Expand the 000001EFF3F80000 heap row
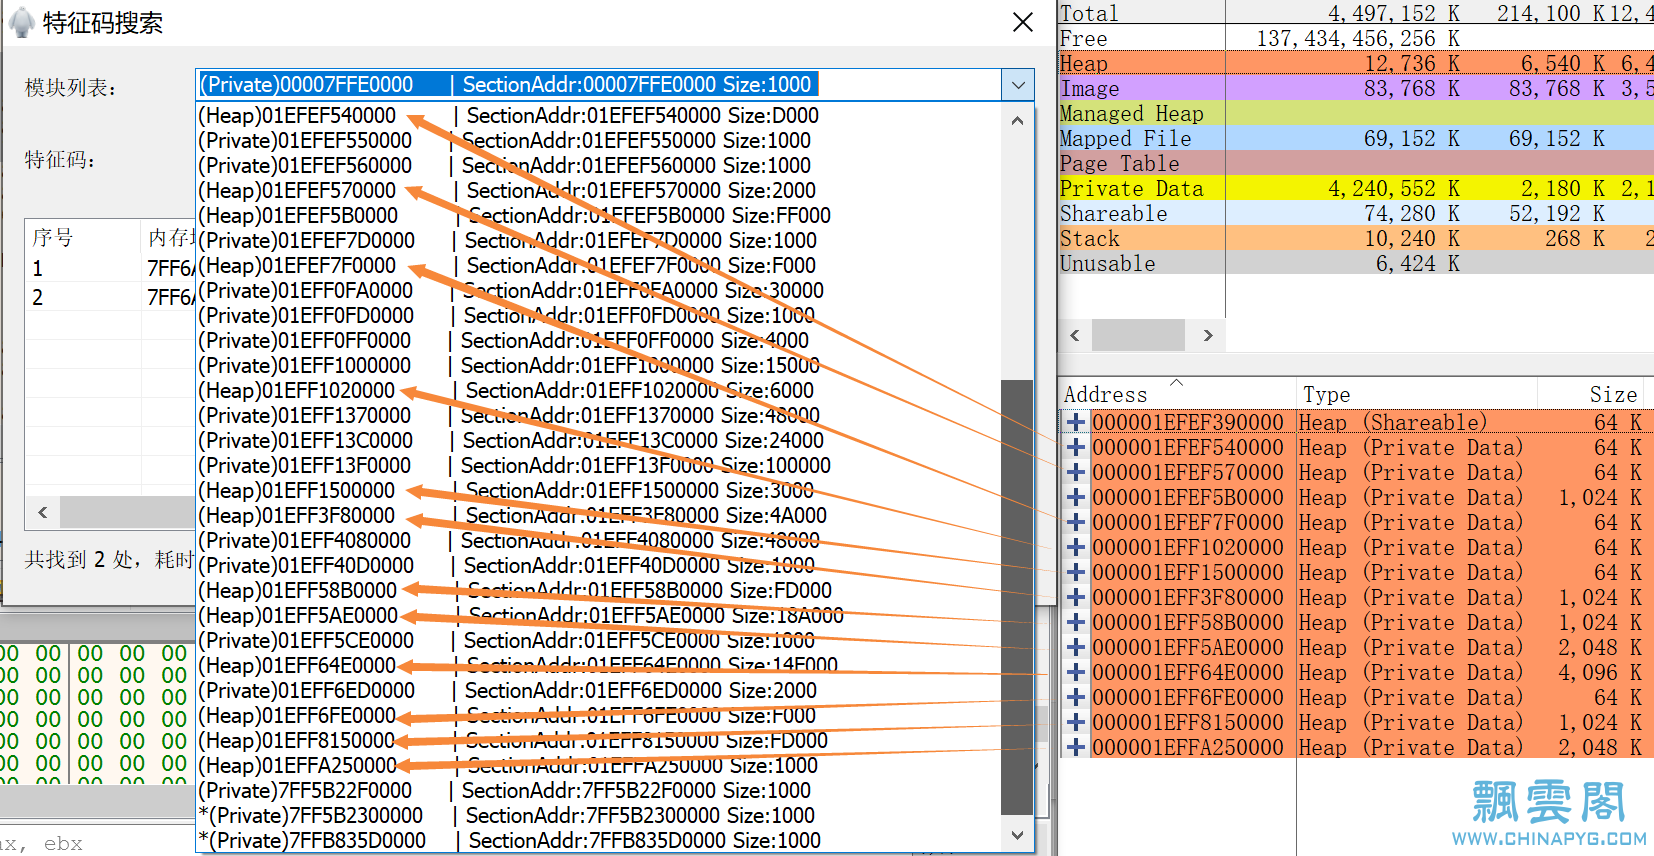 coord(1076,597)
